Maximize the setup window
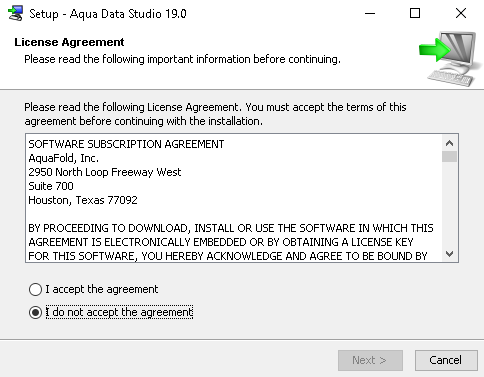This screenshot has width=484, height=377. 415,13
